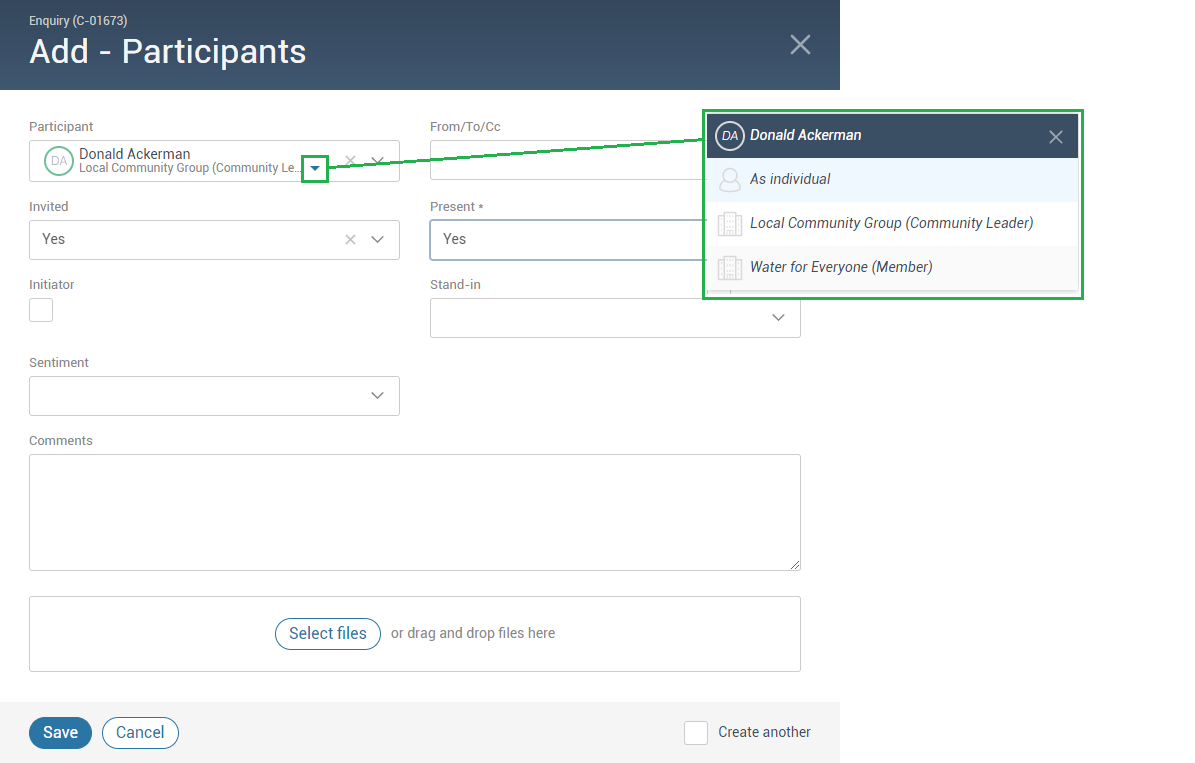Click the DA avatar in Participant field
Image resolution: width=1195 pixels, height=763 pixels.
(59, 161)
